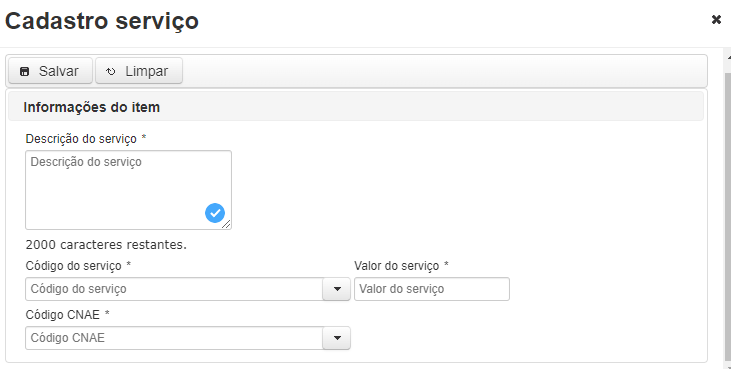Image resolution: width=731 pixels, height=369 pixels.
Task: Focus the Código do serviço combo field
Action: [174, 289]
